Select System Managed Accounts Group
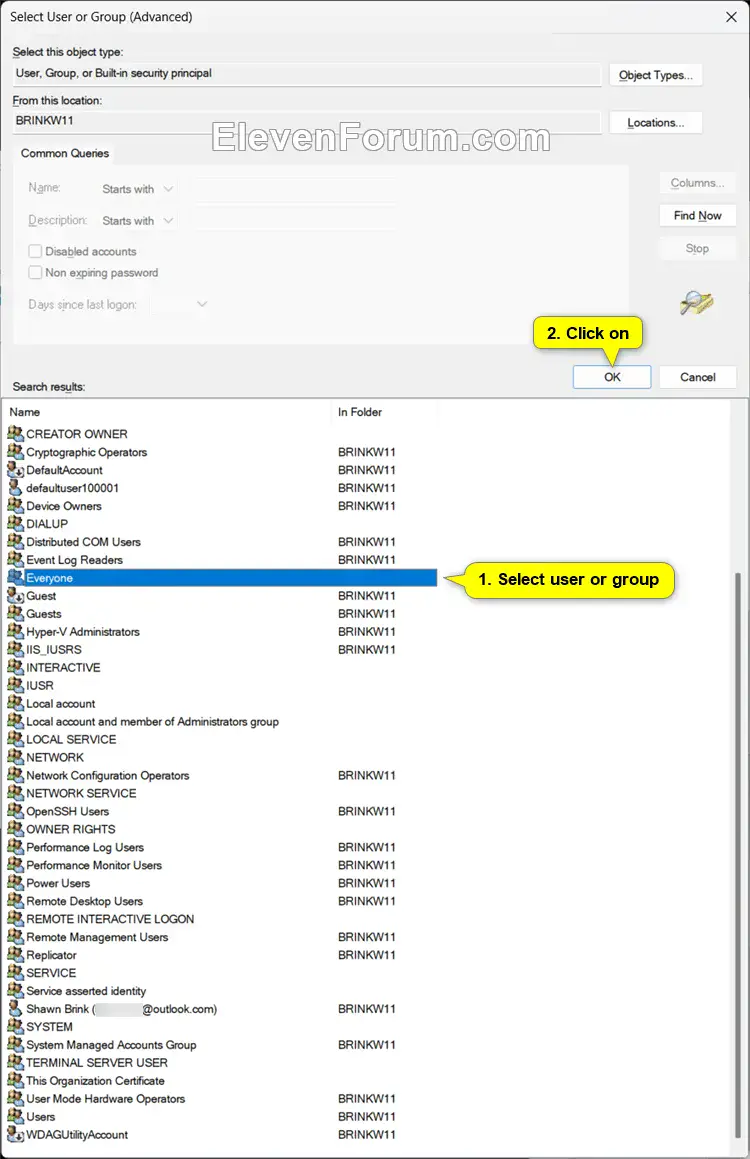 111,1044
